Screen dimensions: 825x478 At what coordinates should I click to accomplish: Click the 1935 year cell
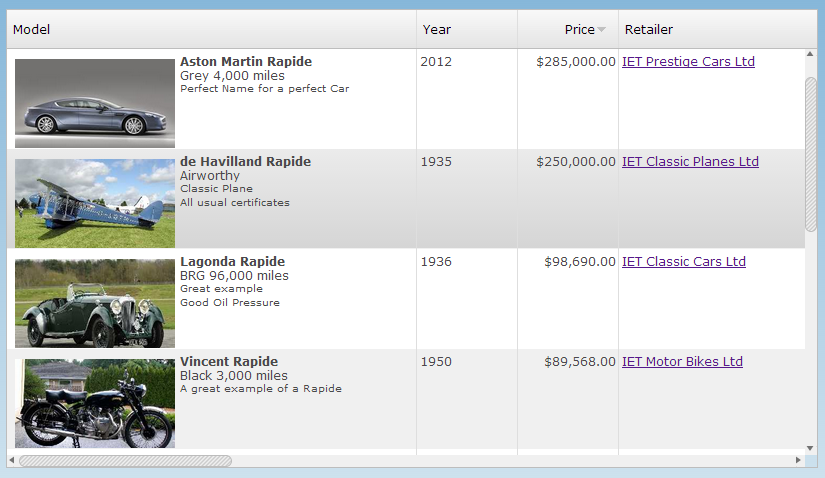[x=436, y=162]
